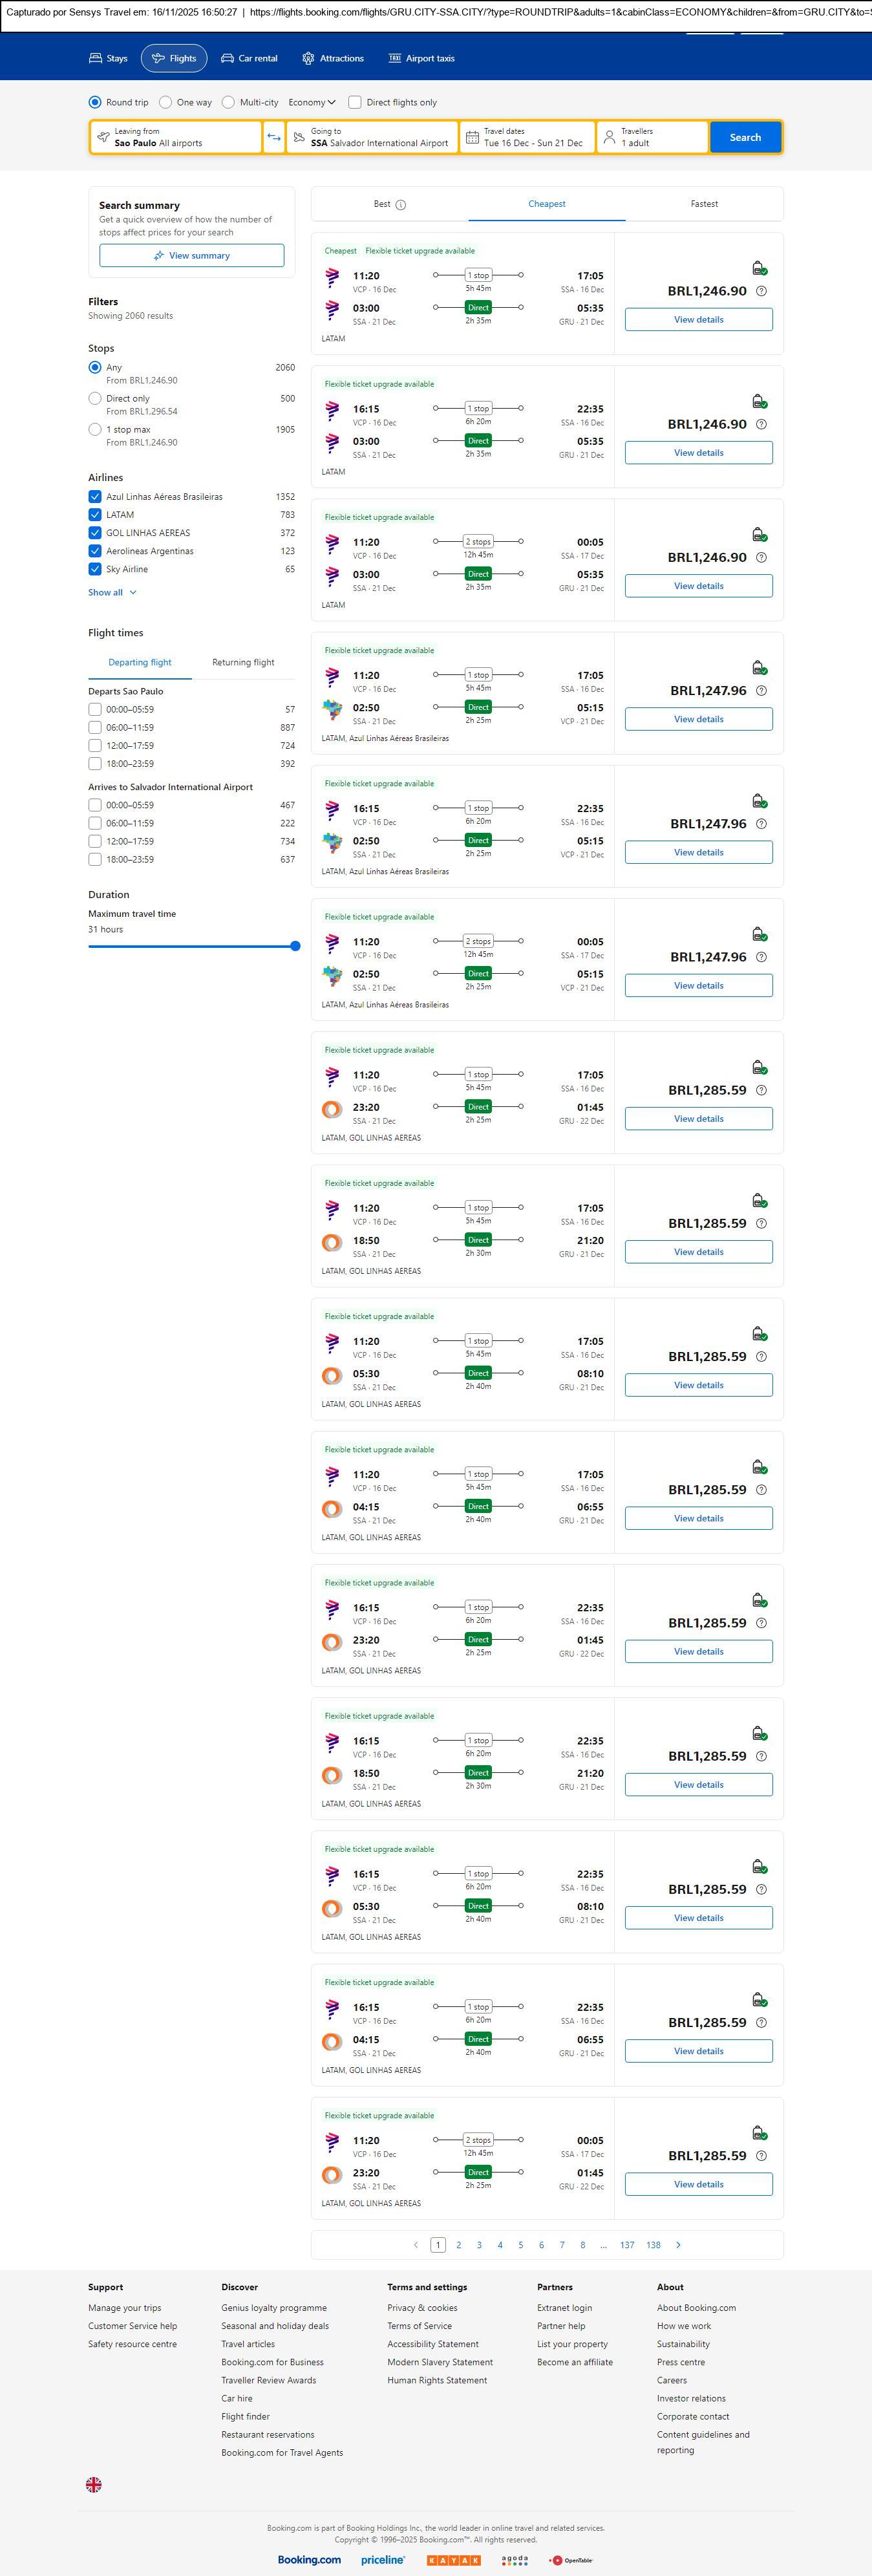Click the help icon next to the BRL1,247.96 price

pyautogui.click(x=761, y=691)
